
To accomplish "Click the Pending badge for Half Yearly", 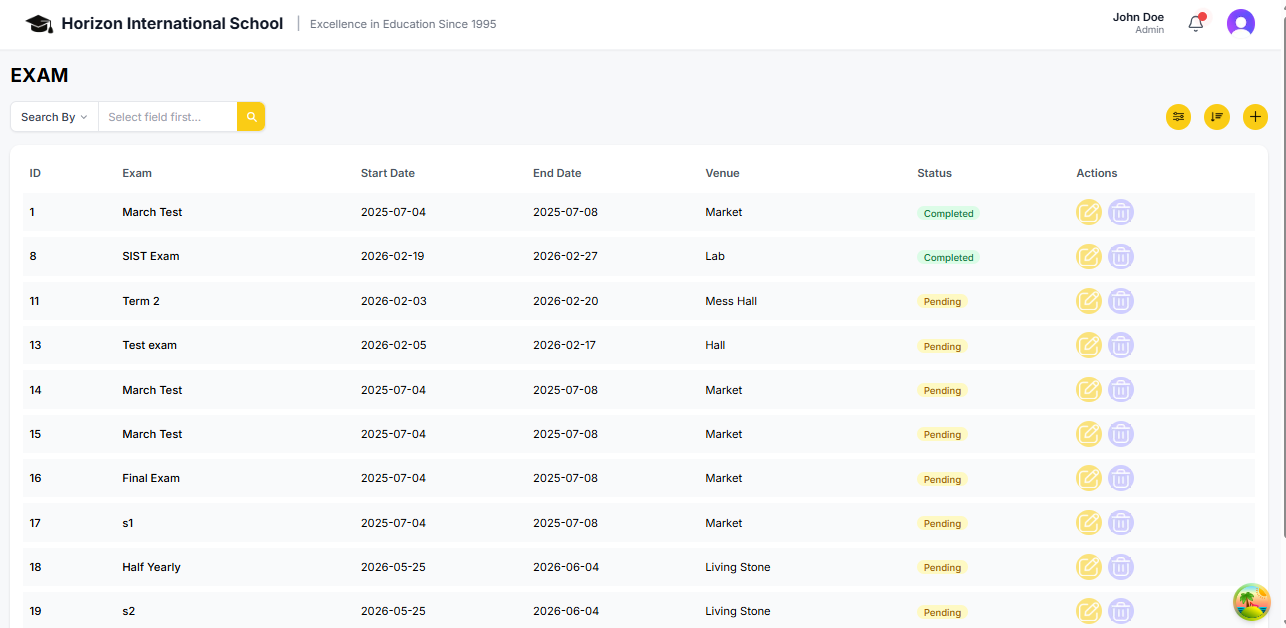I will [942, 567].
